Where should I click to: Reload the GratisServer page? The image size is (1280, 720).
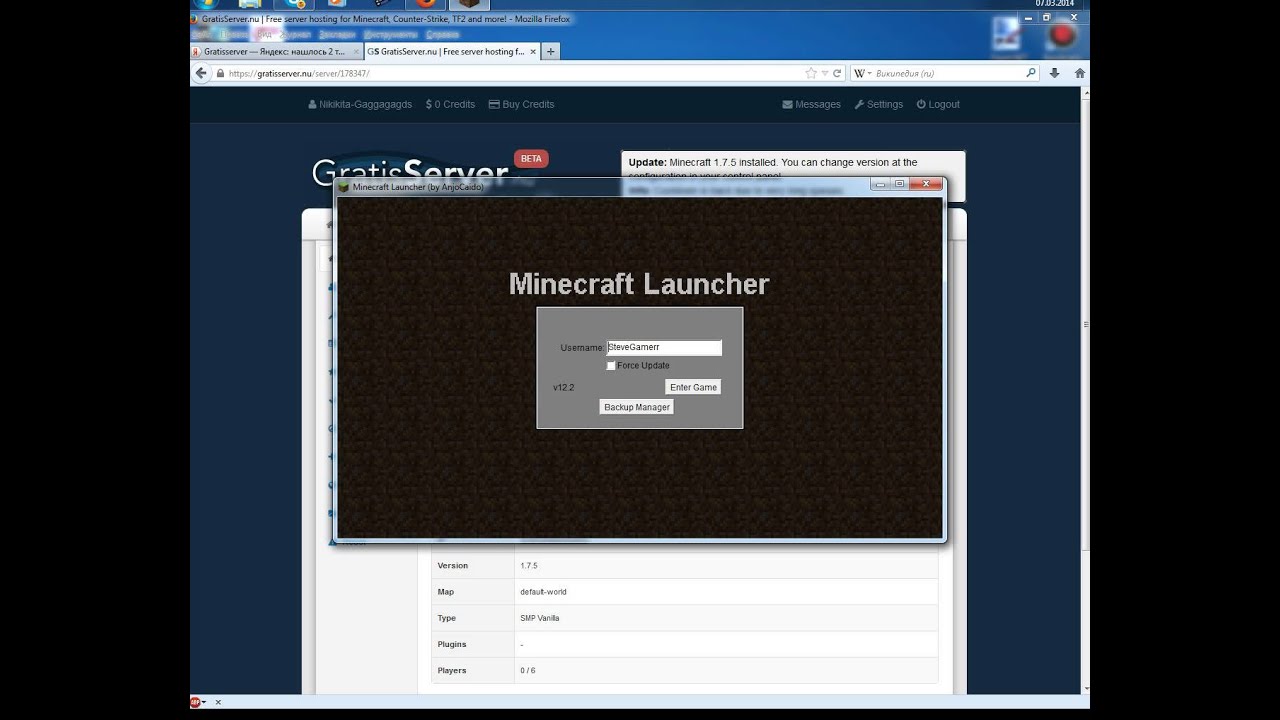coord(837,73)
